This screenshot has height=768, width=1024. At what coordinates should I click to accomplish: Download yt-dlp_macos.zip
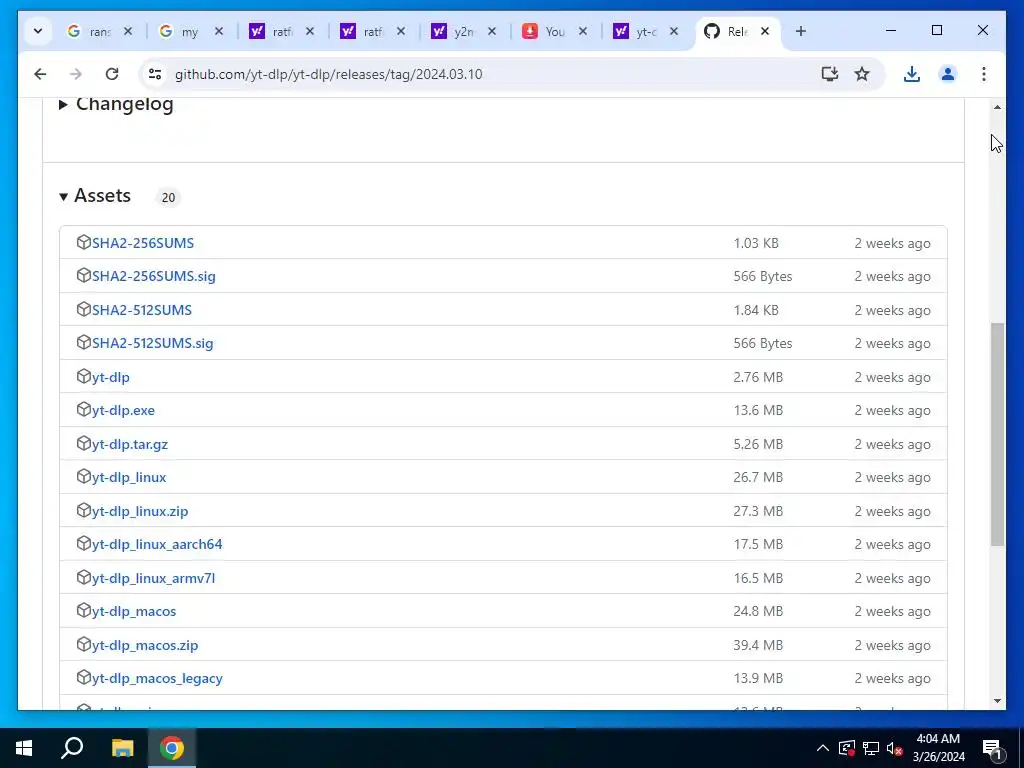(x=145, y=646)
